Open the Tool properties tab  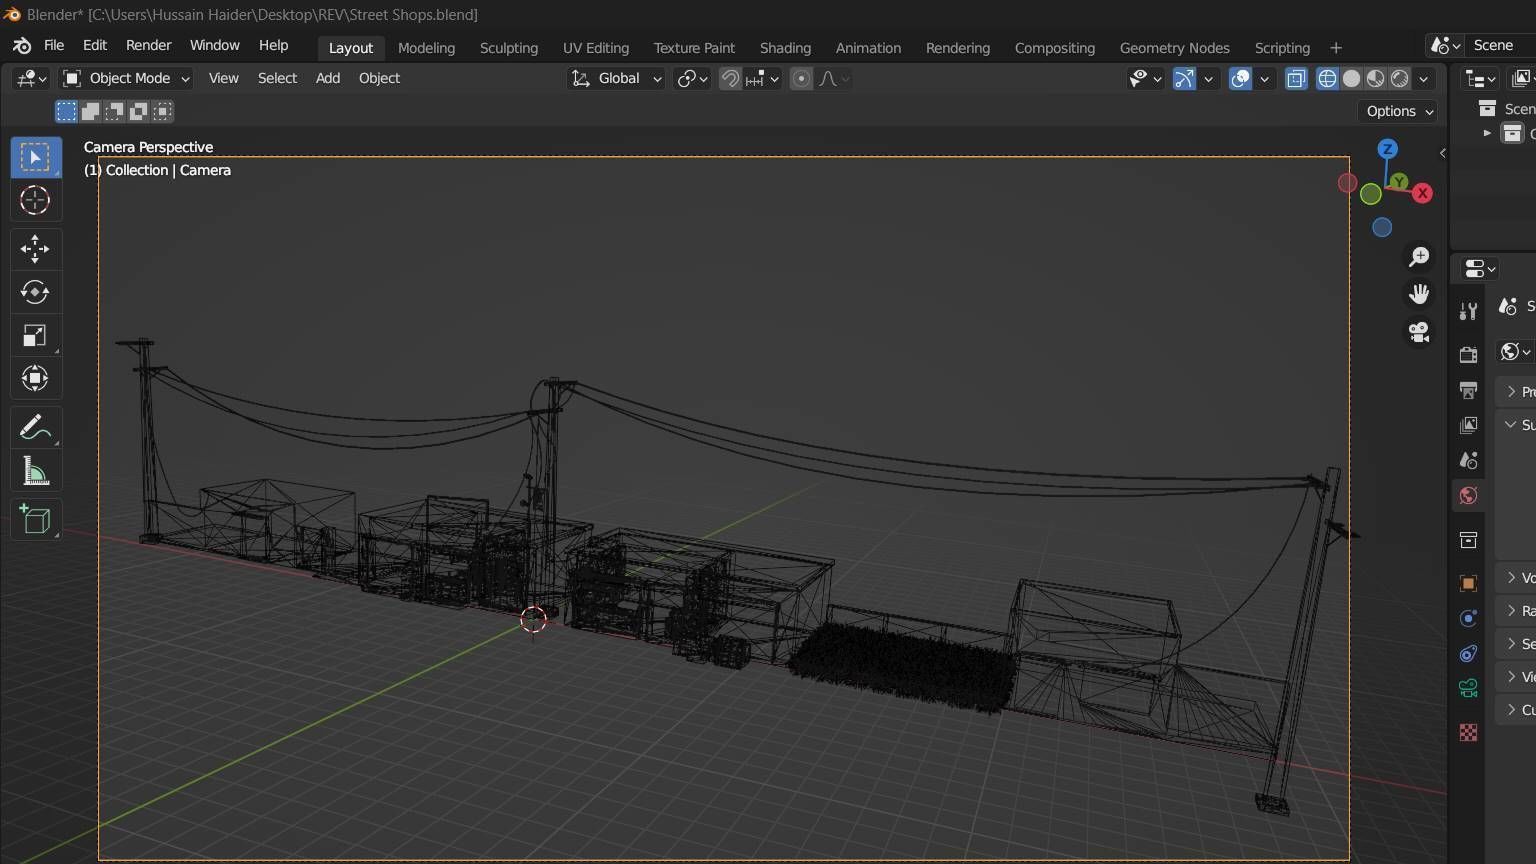(1468, 312)
